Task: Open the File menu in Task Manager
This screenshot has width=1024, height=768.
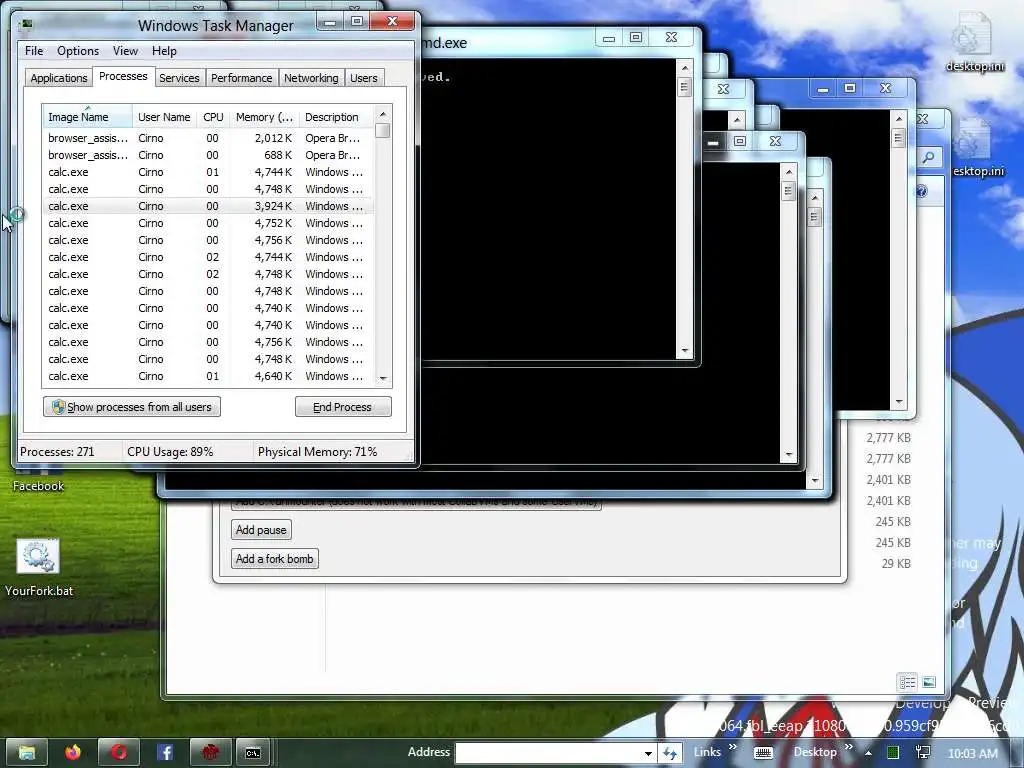Action: coord(34,51)
